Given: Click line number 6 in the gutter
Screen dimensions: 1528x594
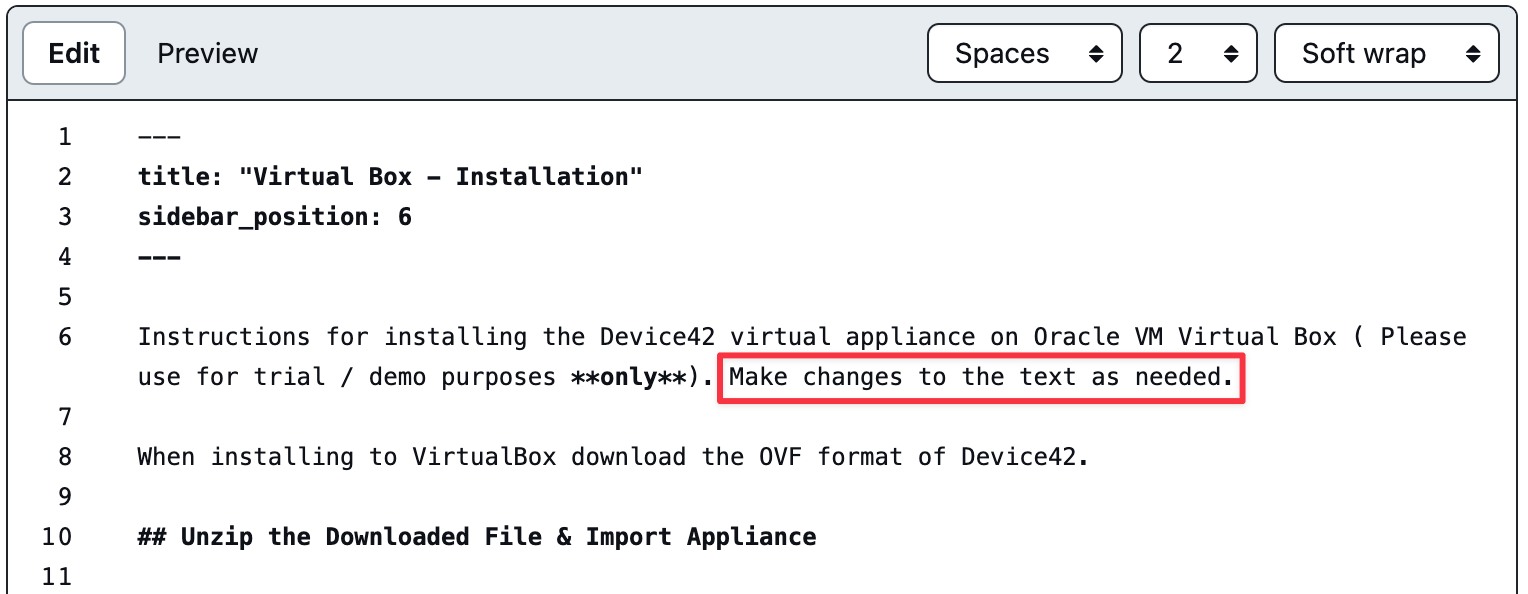Looking at the screenshot, I should [x=65, y=337].
